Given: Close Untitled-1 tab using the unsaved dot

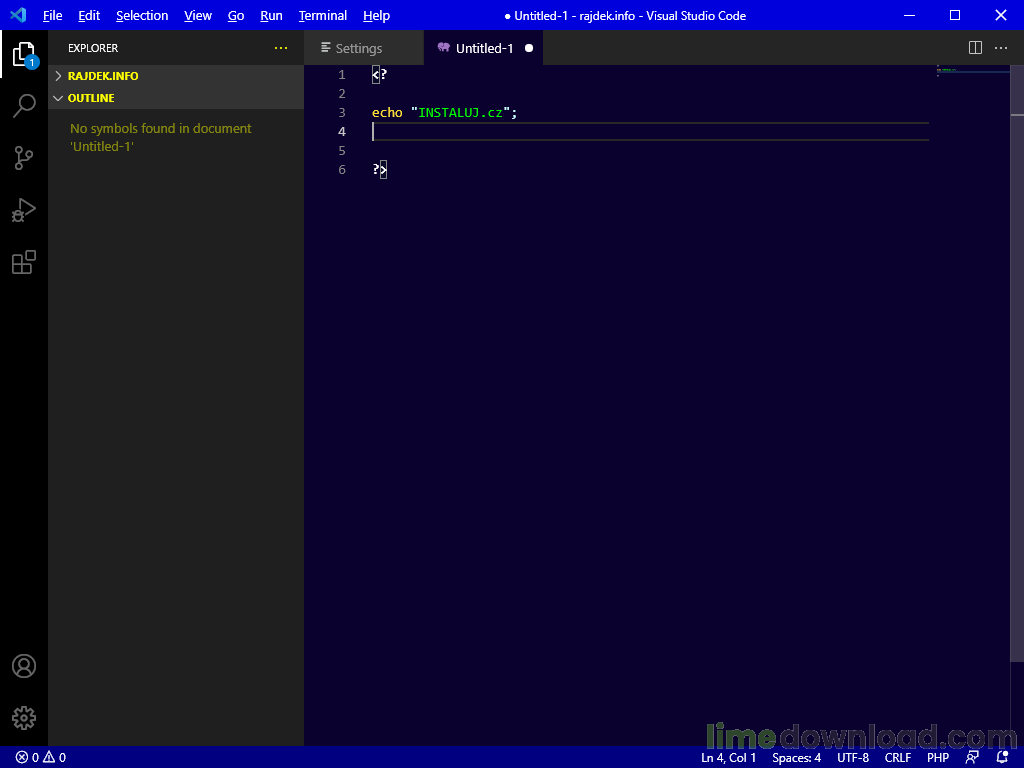Looking at the screenshot, I should coord(529,48).
